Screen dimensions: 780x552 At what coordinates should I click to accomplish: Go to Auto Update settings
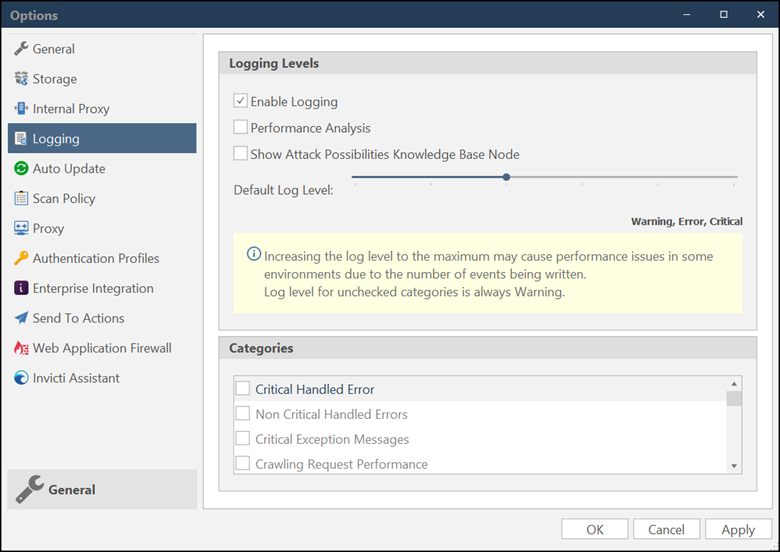click(x=102, y=169)
